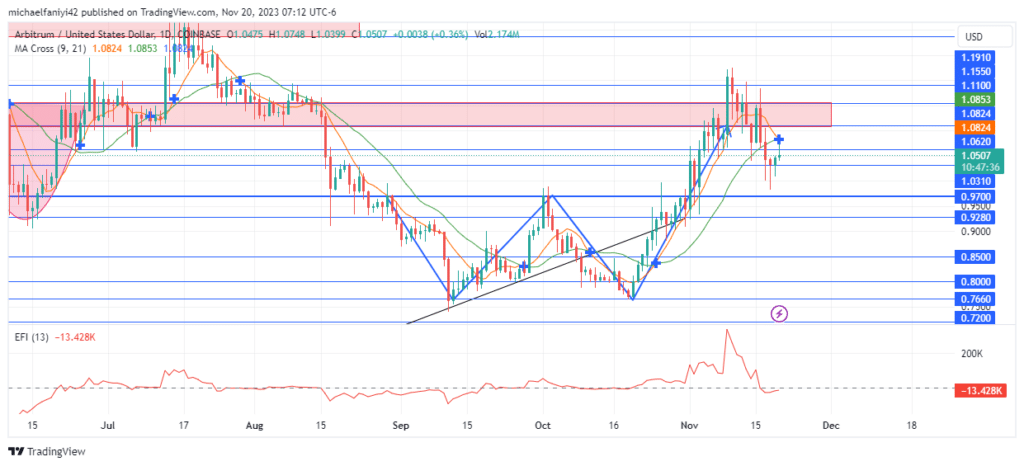
Task: Select the 0.9700 price label
Action: 975,196
